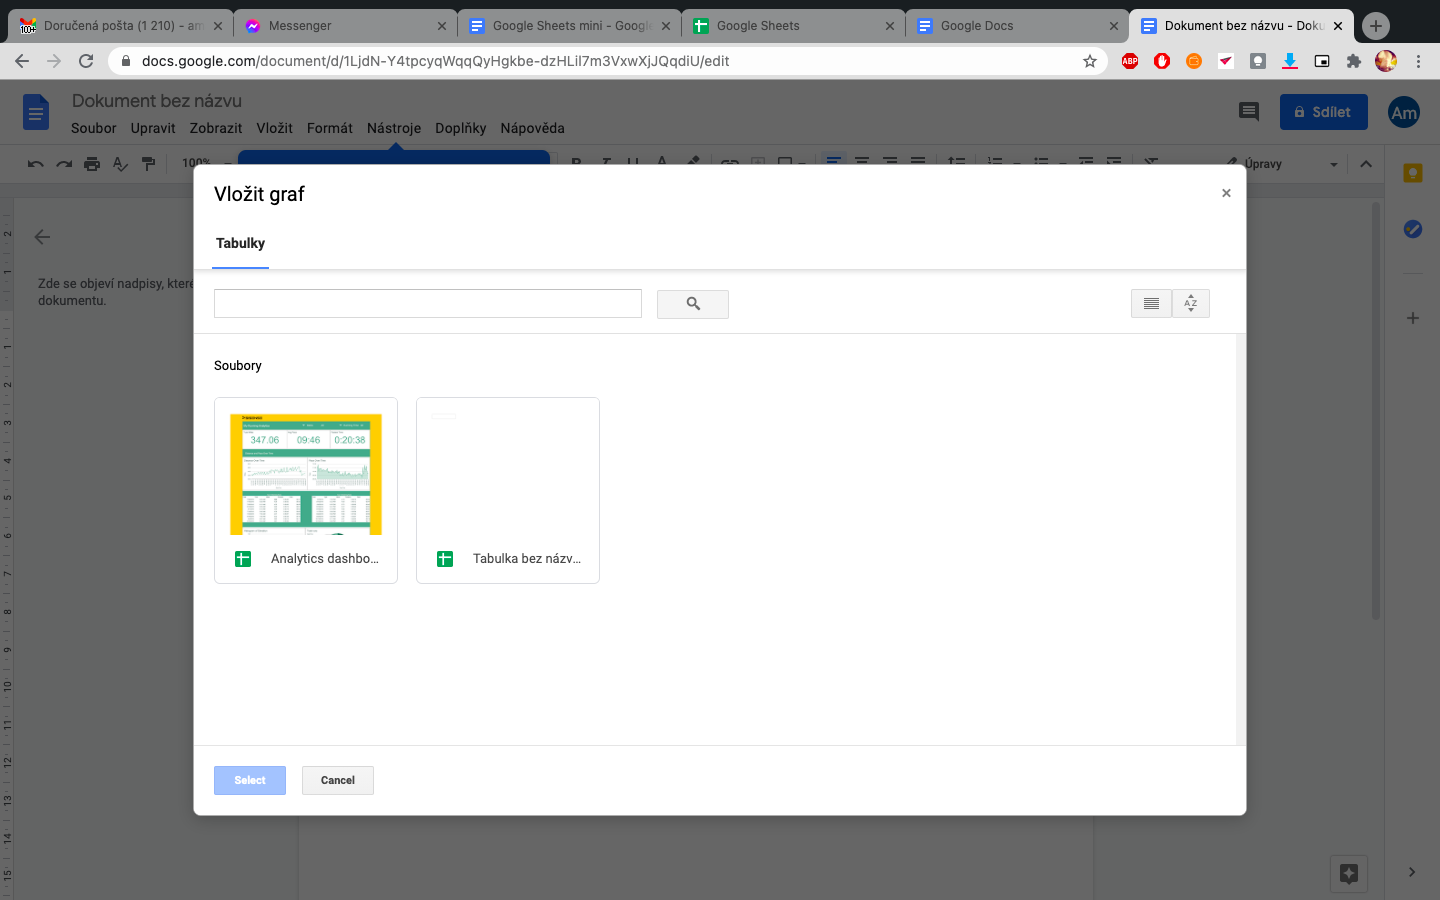Click the A-Z sort options button
This screenshot has height=900, width=1440.
coord(1191,303)
